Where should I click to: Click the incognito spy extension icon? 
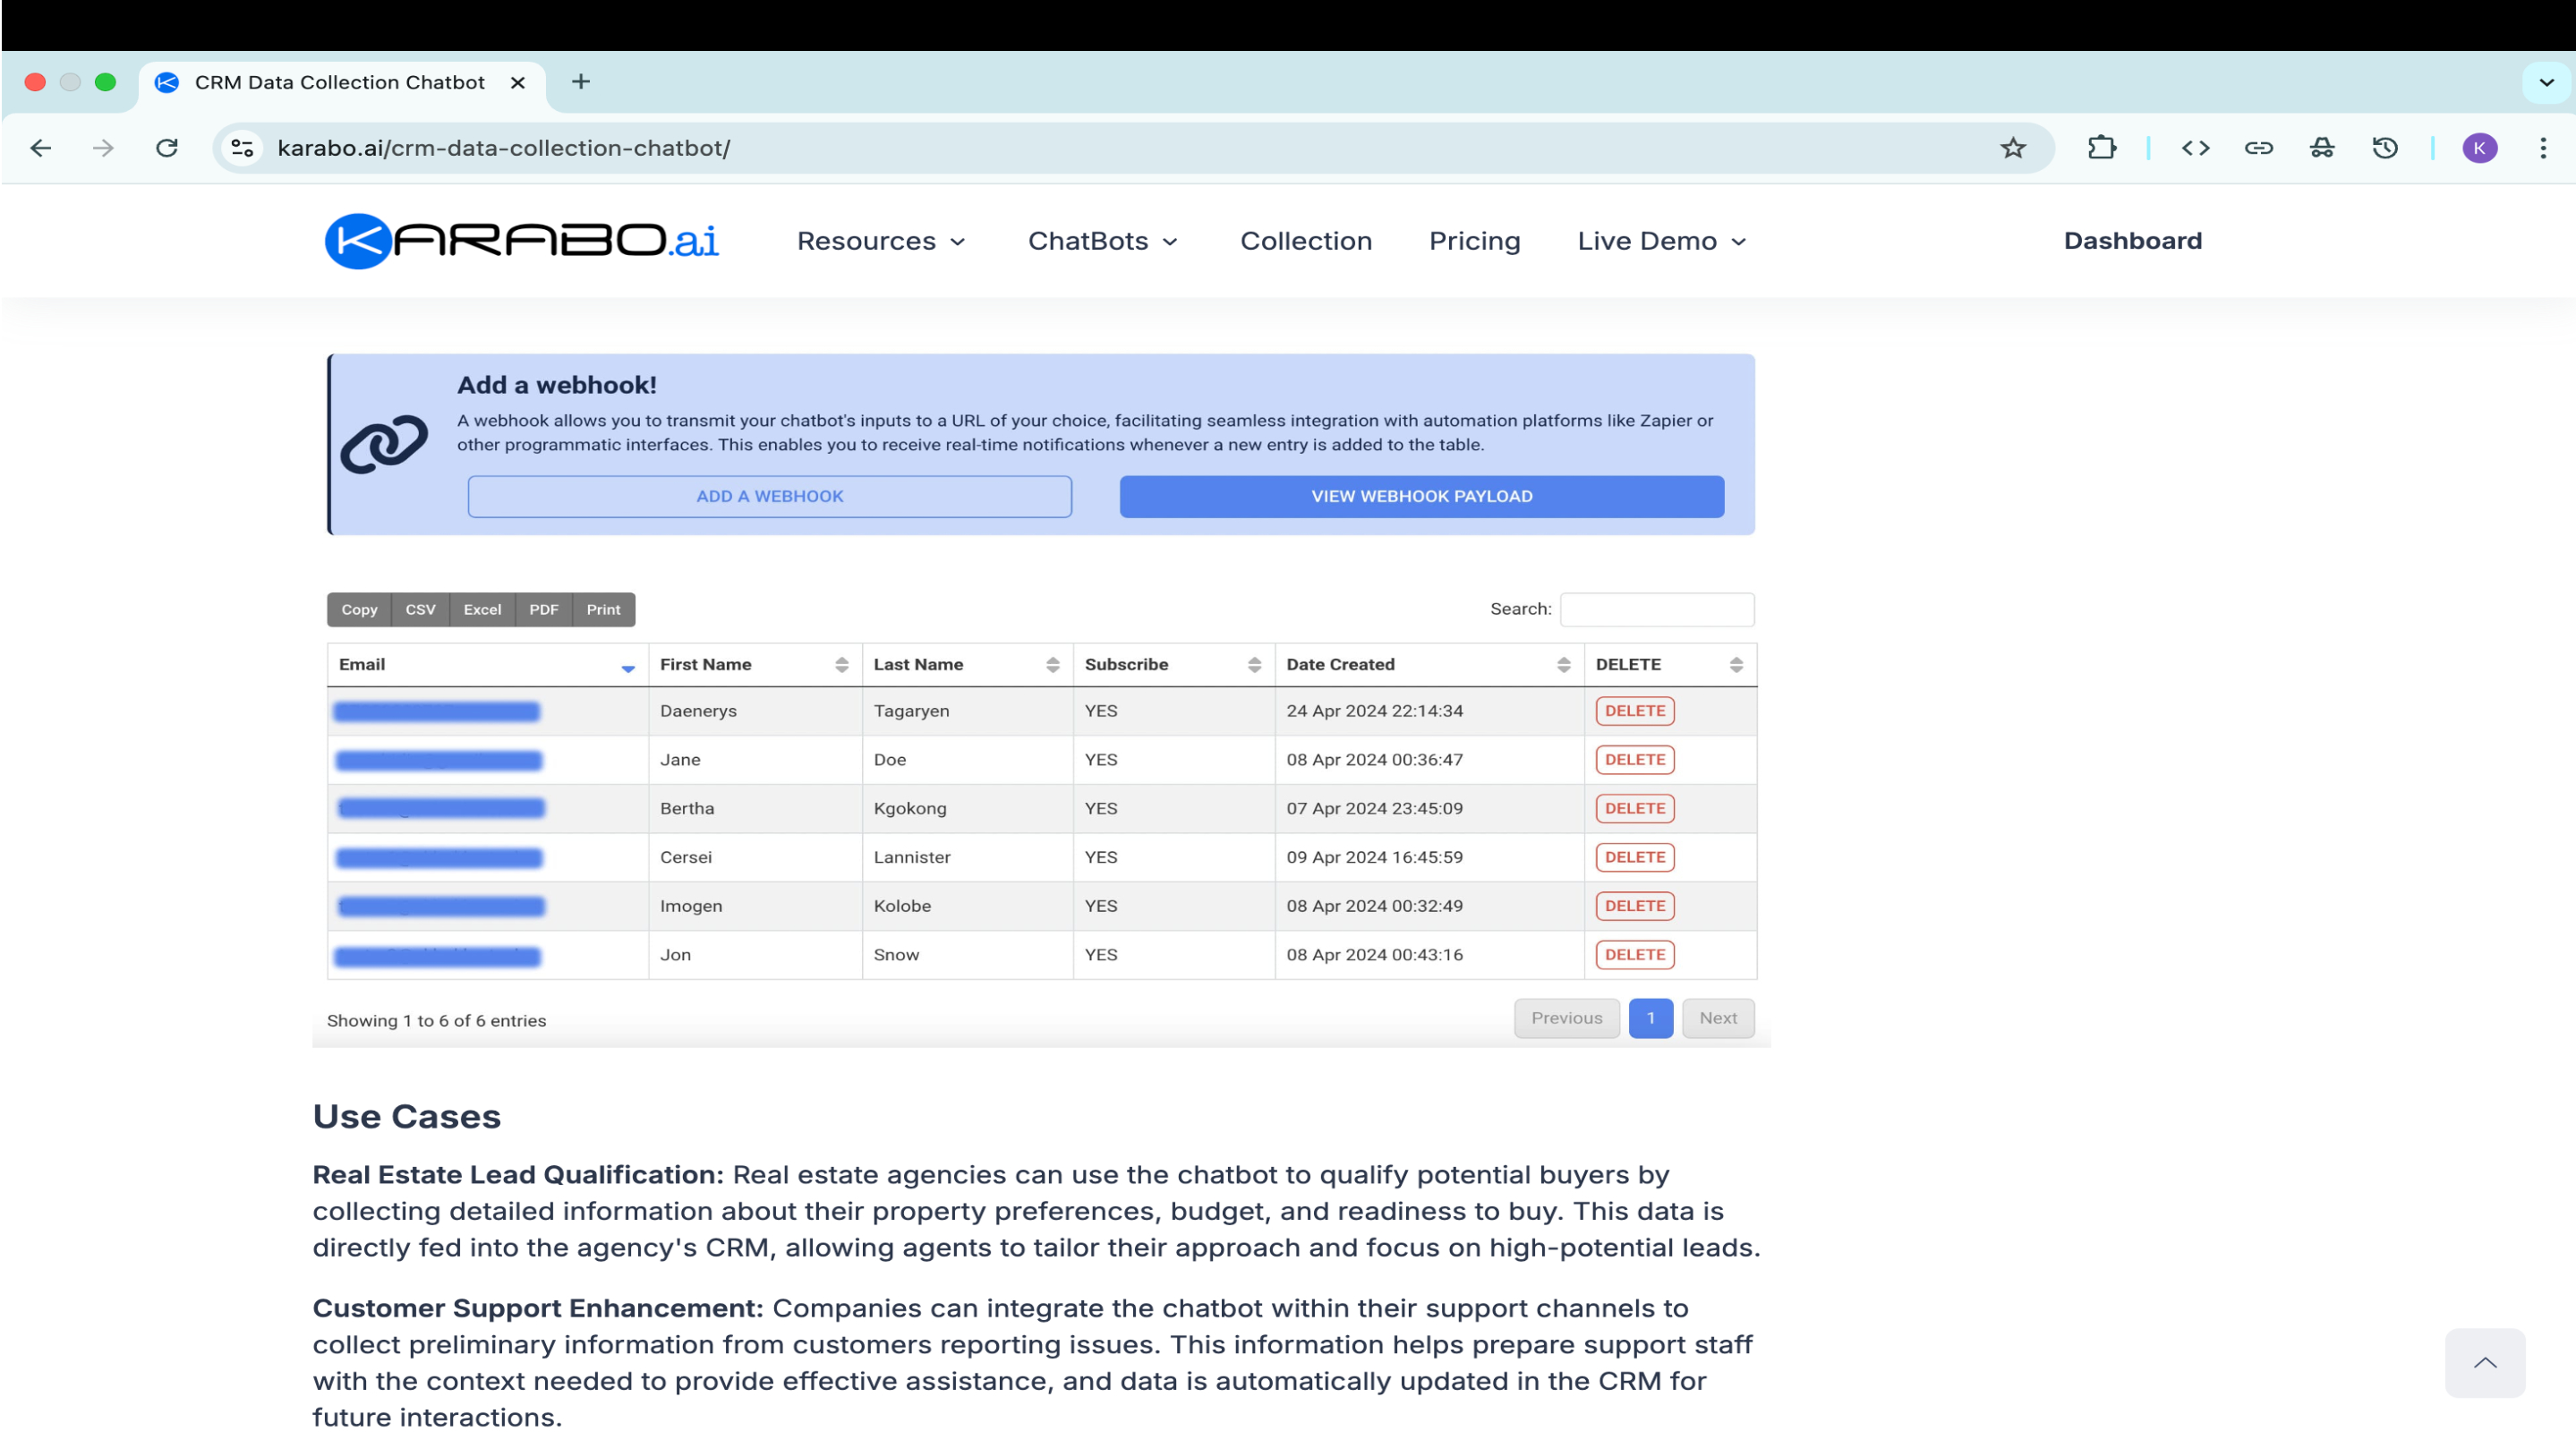click(2321, 148)
